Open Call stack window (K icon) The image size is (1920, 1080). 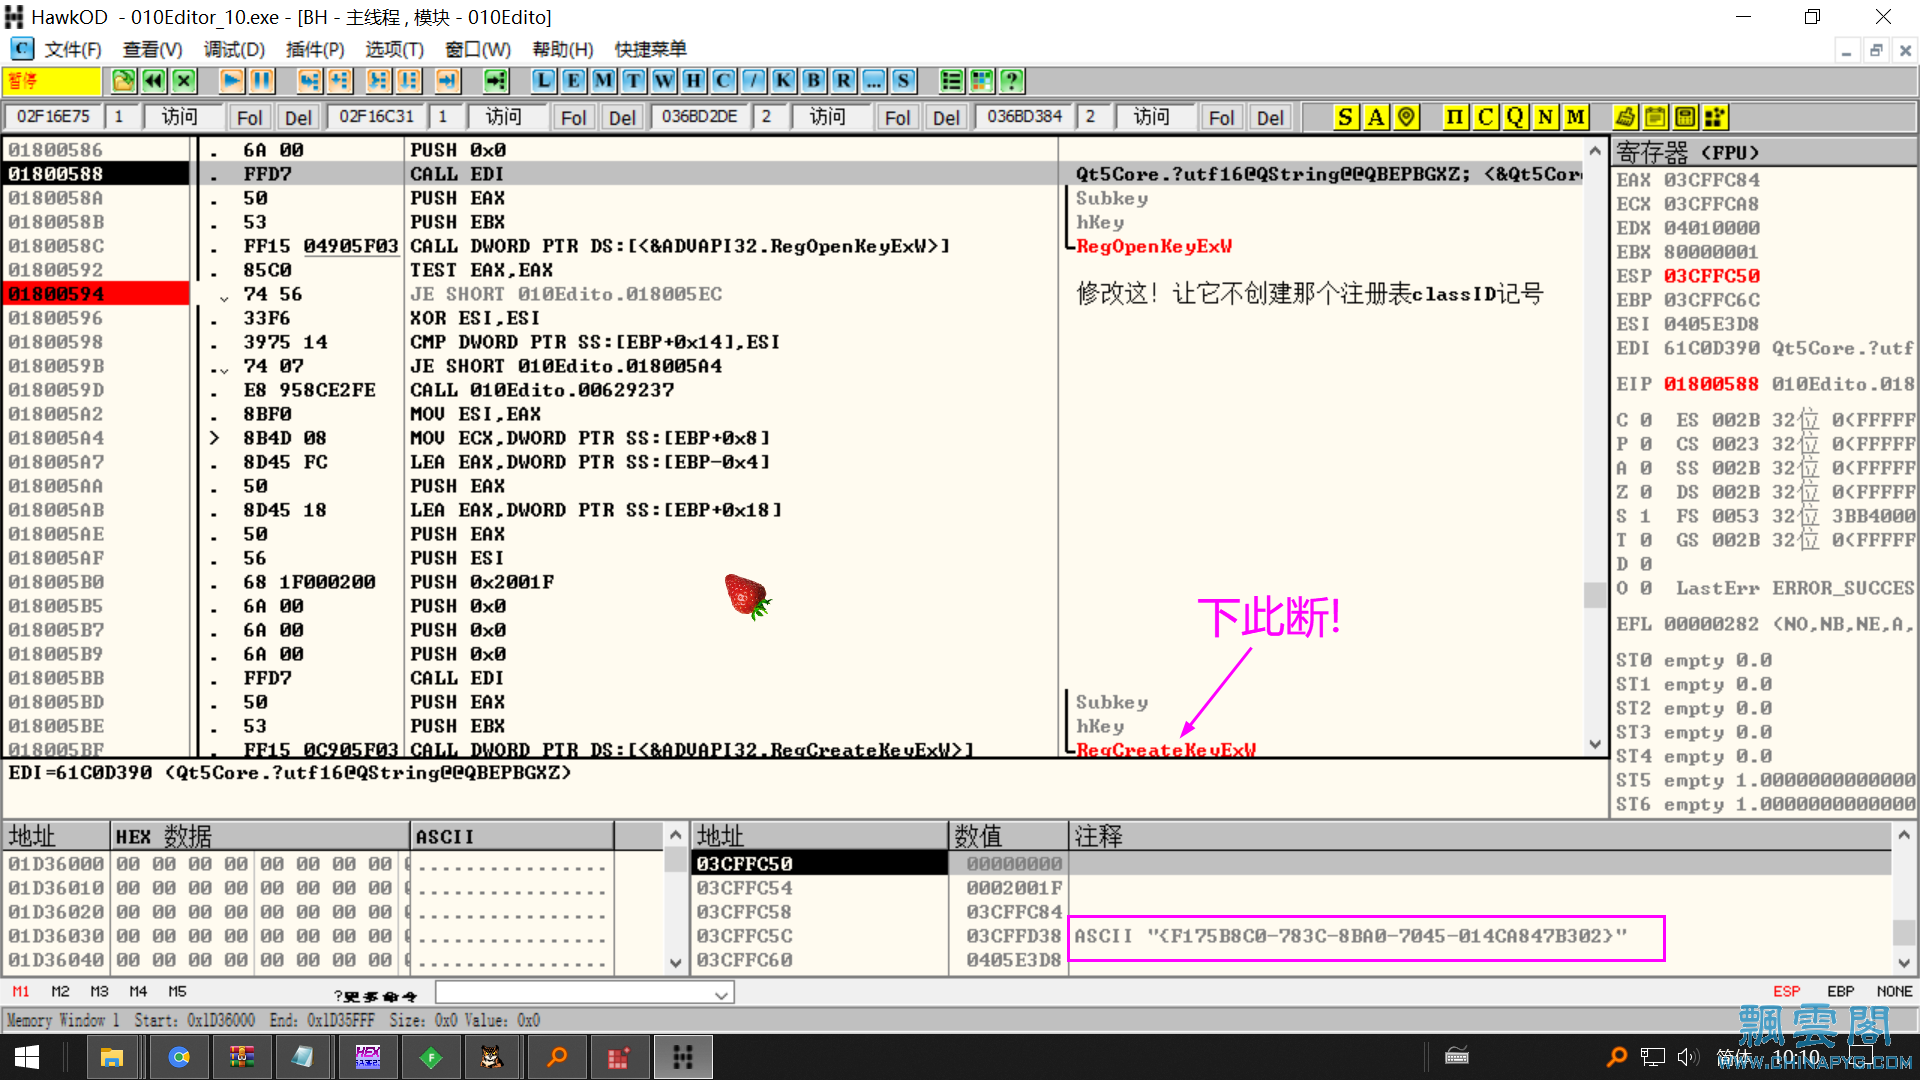[x=783, y=81]
